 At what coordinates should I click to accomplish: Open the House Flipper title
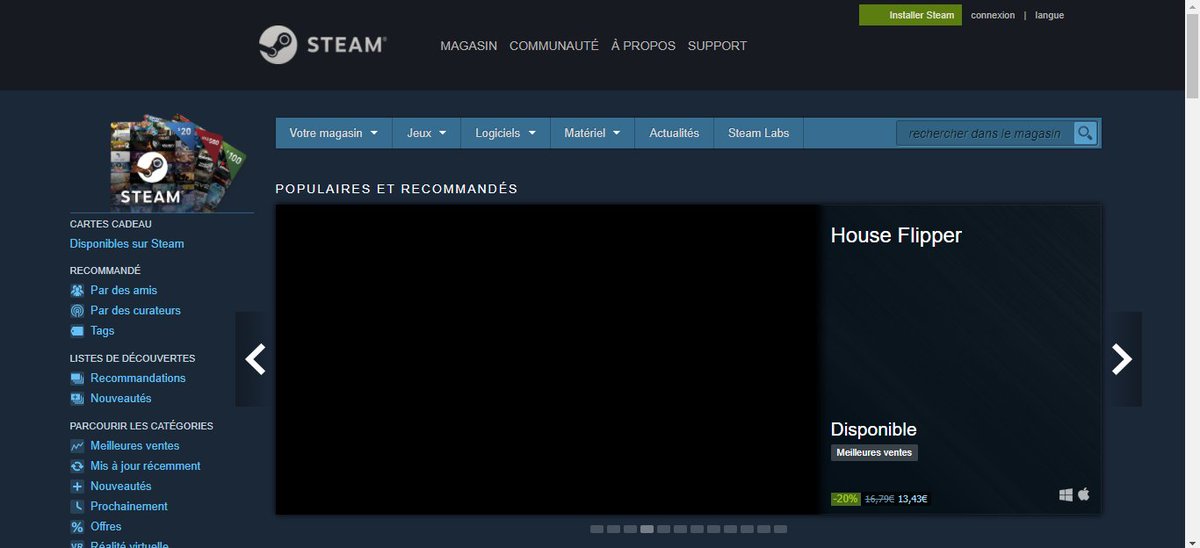click(896, 235)
